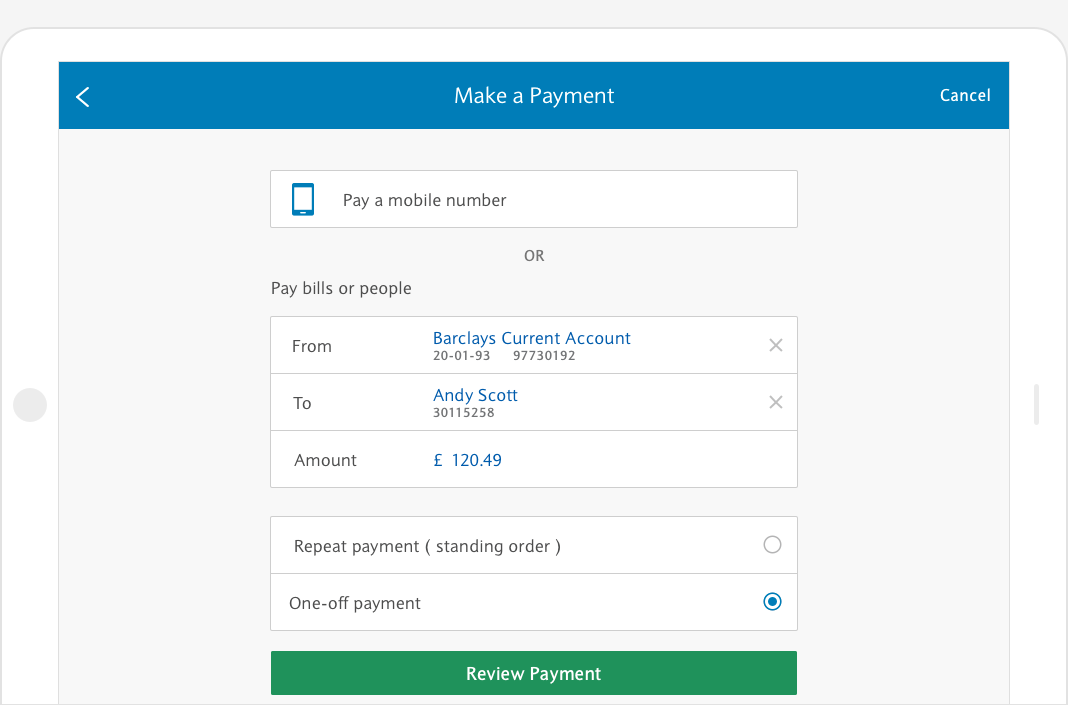1068x705 pixels.
Task: Tap the One-off payment label
Action: (x=355, y=604)
